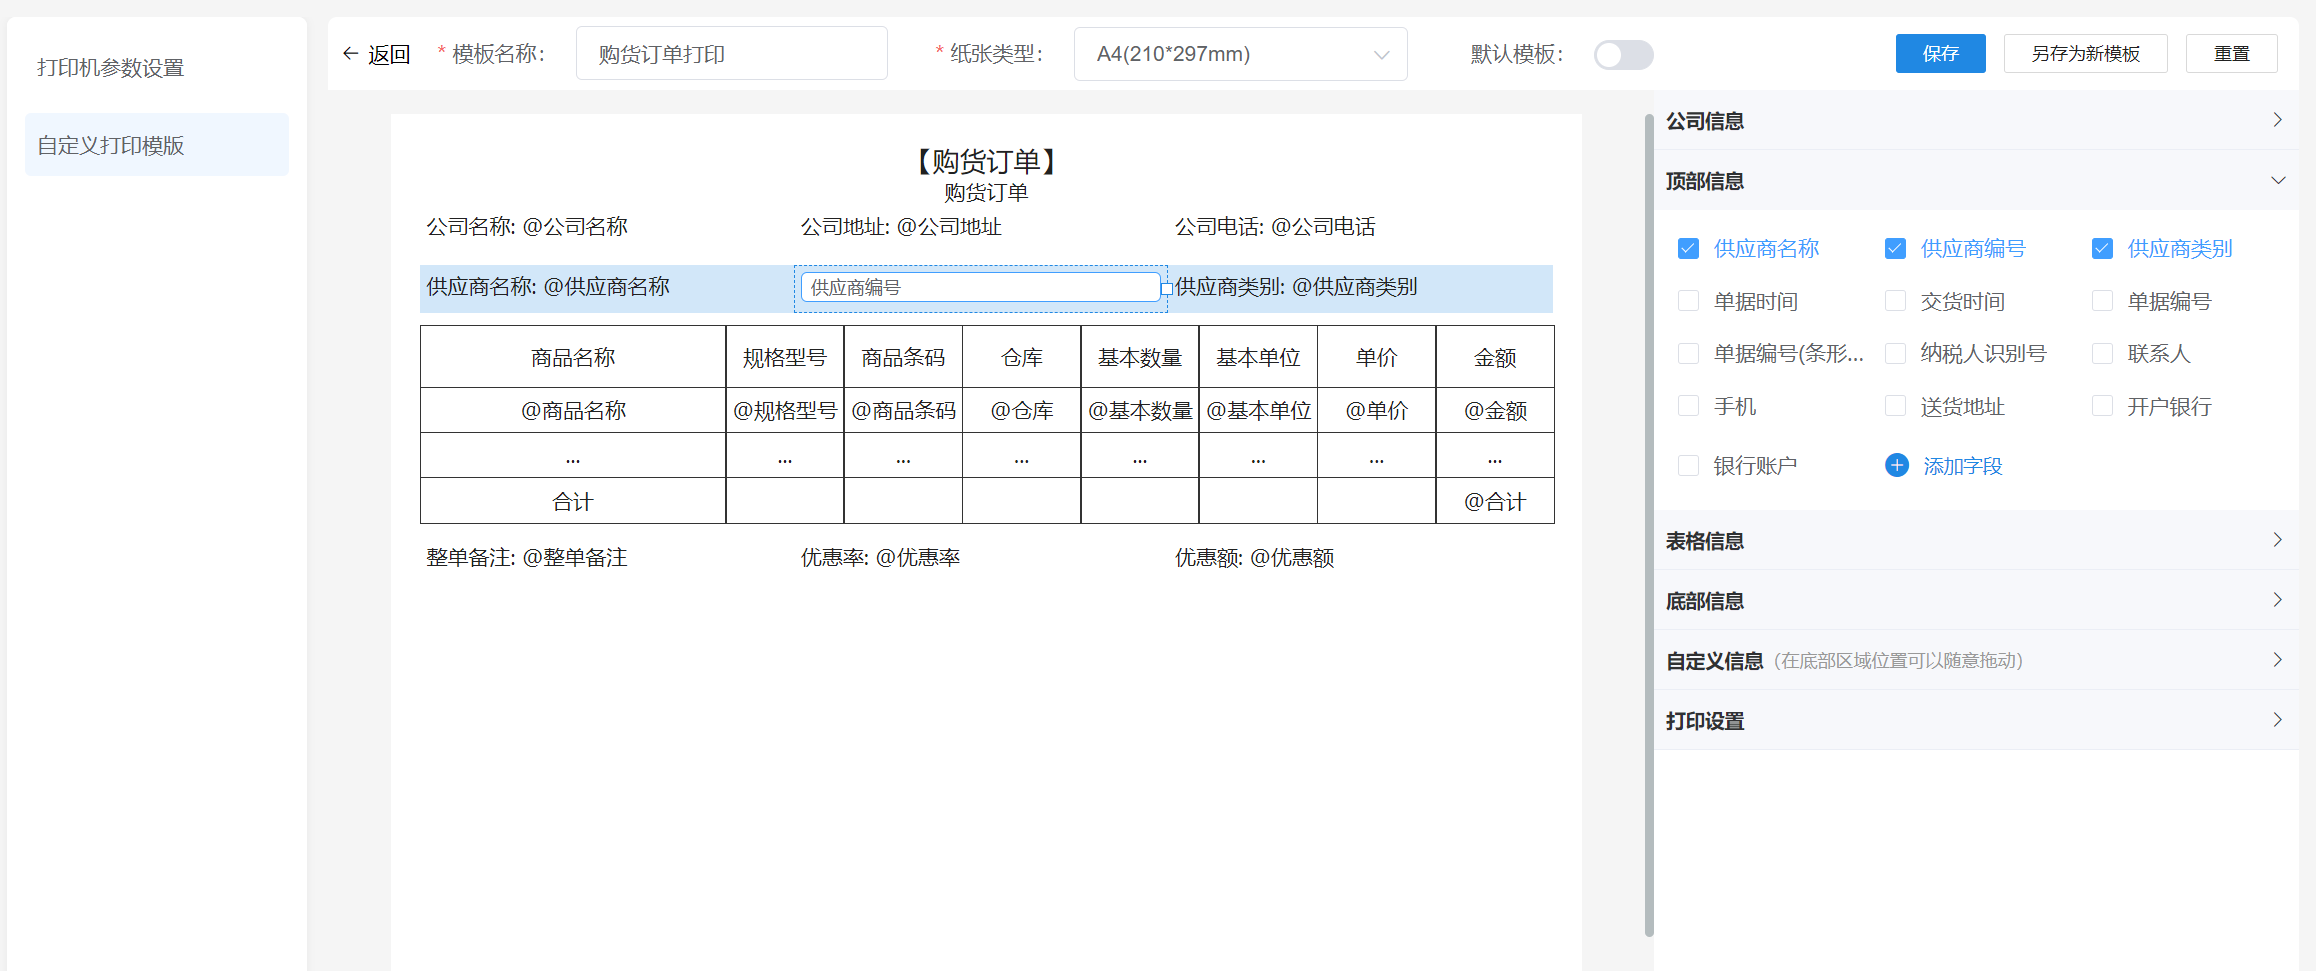
Task: Check the 开户银行 checkbox
Action: pyautogui.click(x=2102, y=406)
